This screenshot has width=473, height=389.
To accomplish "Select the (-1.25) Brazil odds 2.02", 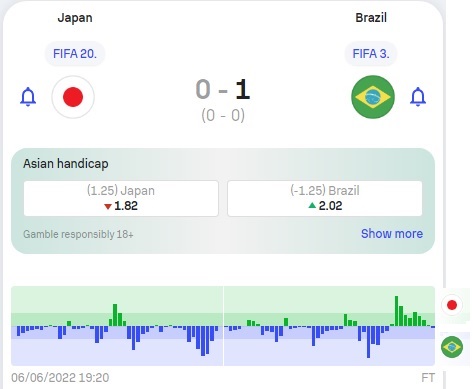I will pos(325,198).
